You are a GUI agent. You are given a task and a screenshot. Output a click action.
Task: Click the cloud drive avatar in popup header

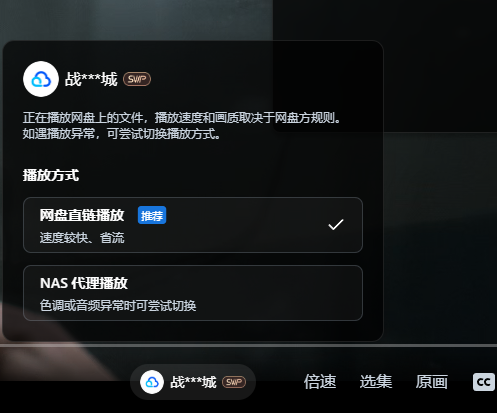pos(41,79)
